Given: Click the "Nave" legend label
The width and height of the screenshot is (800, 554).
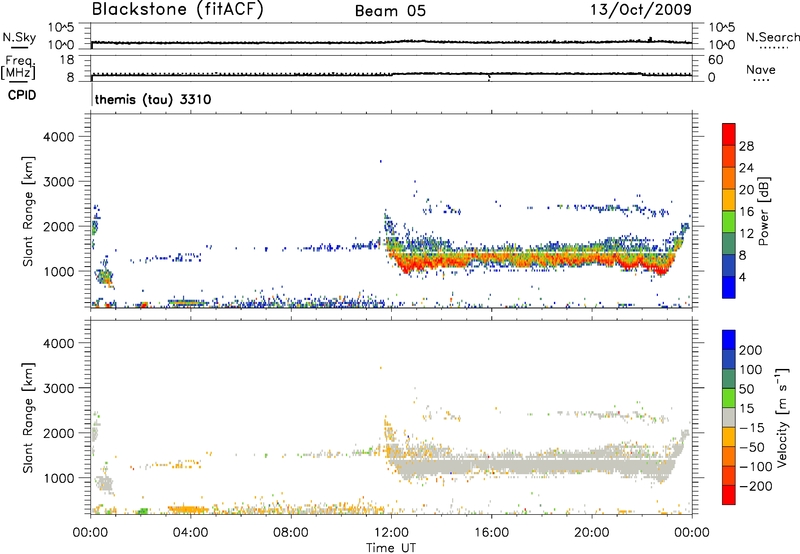Looking at the screenshot, I should pos(761,69).
